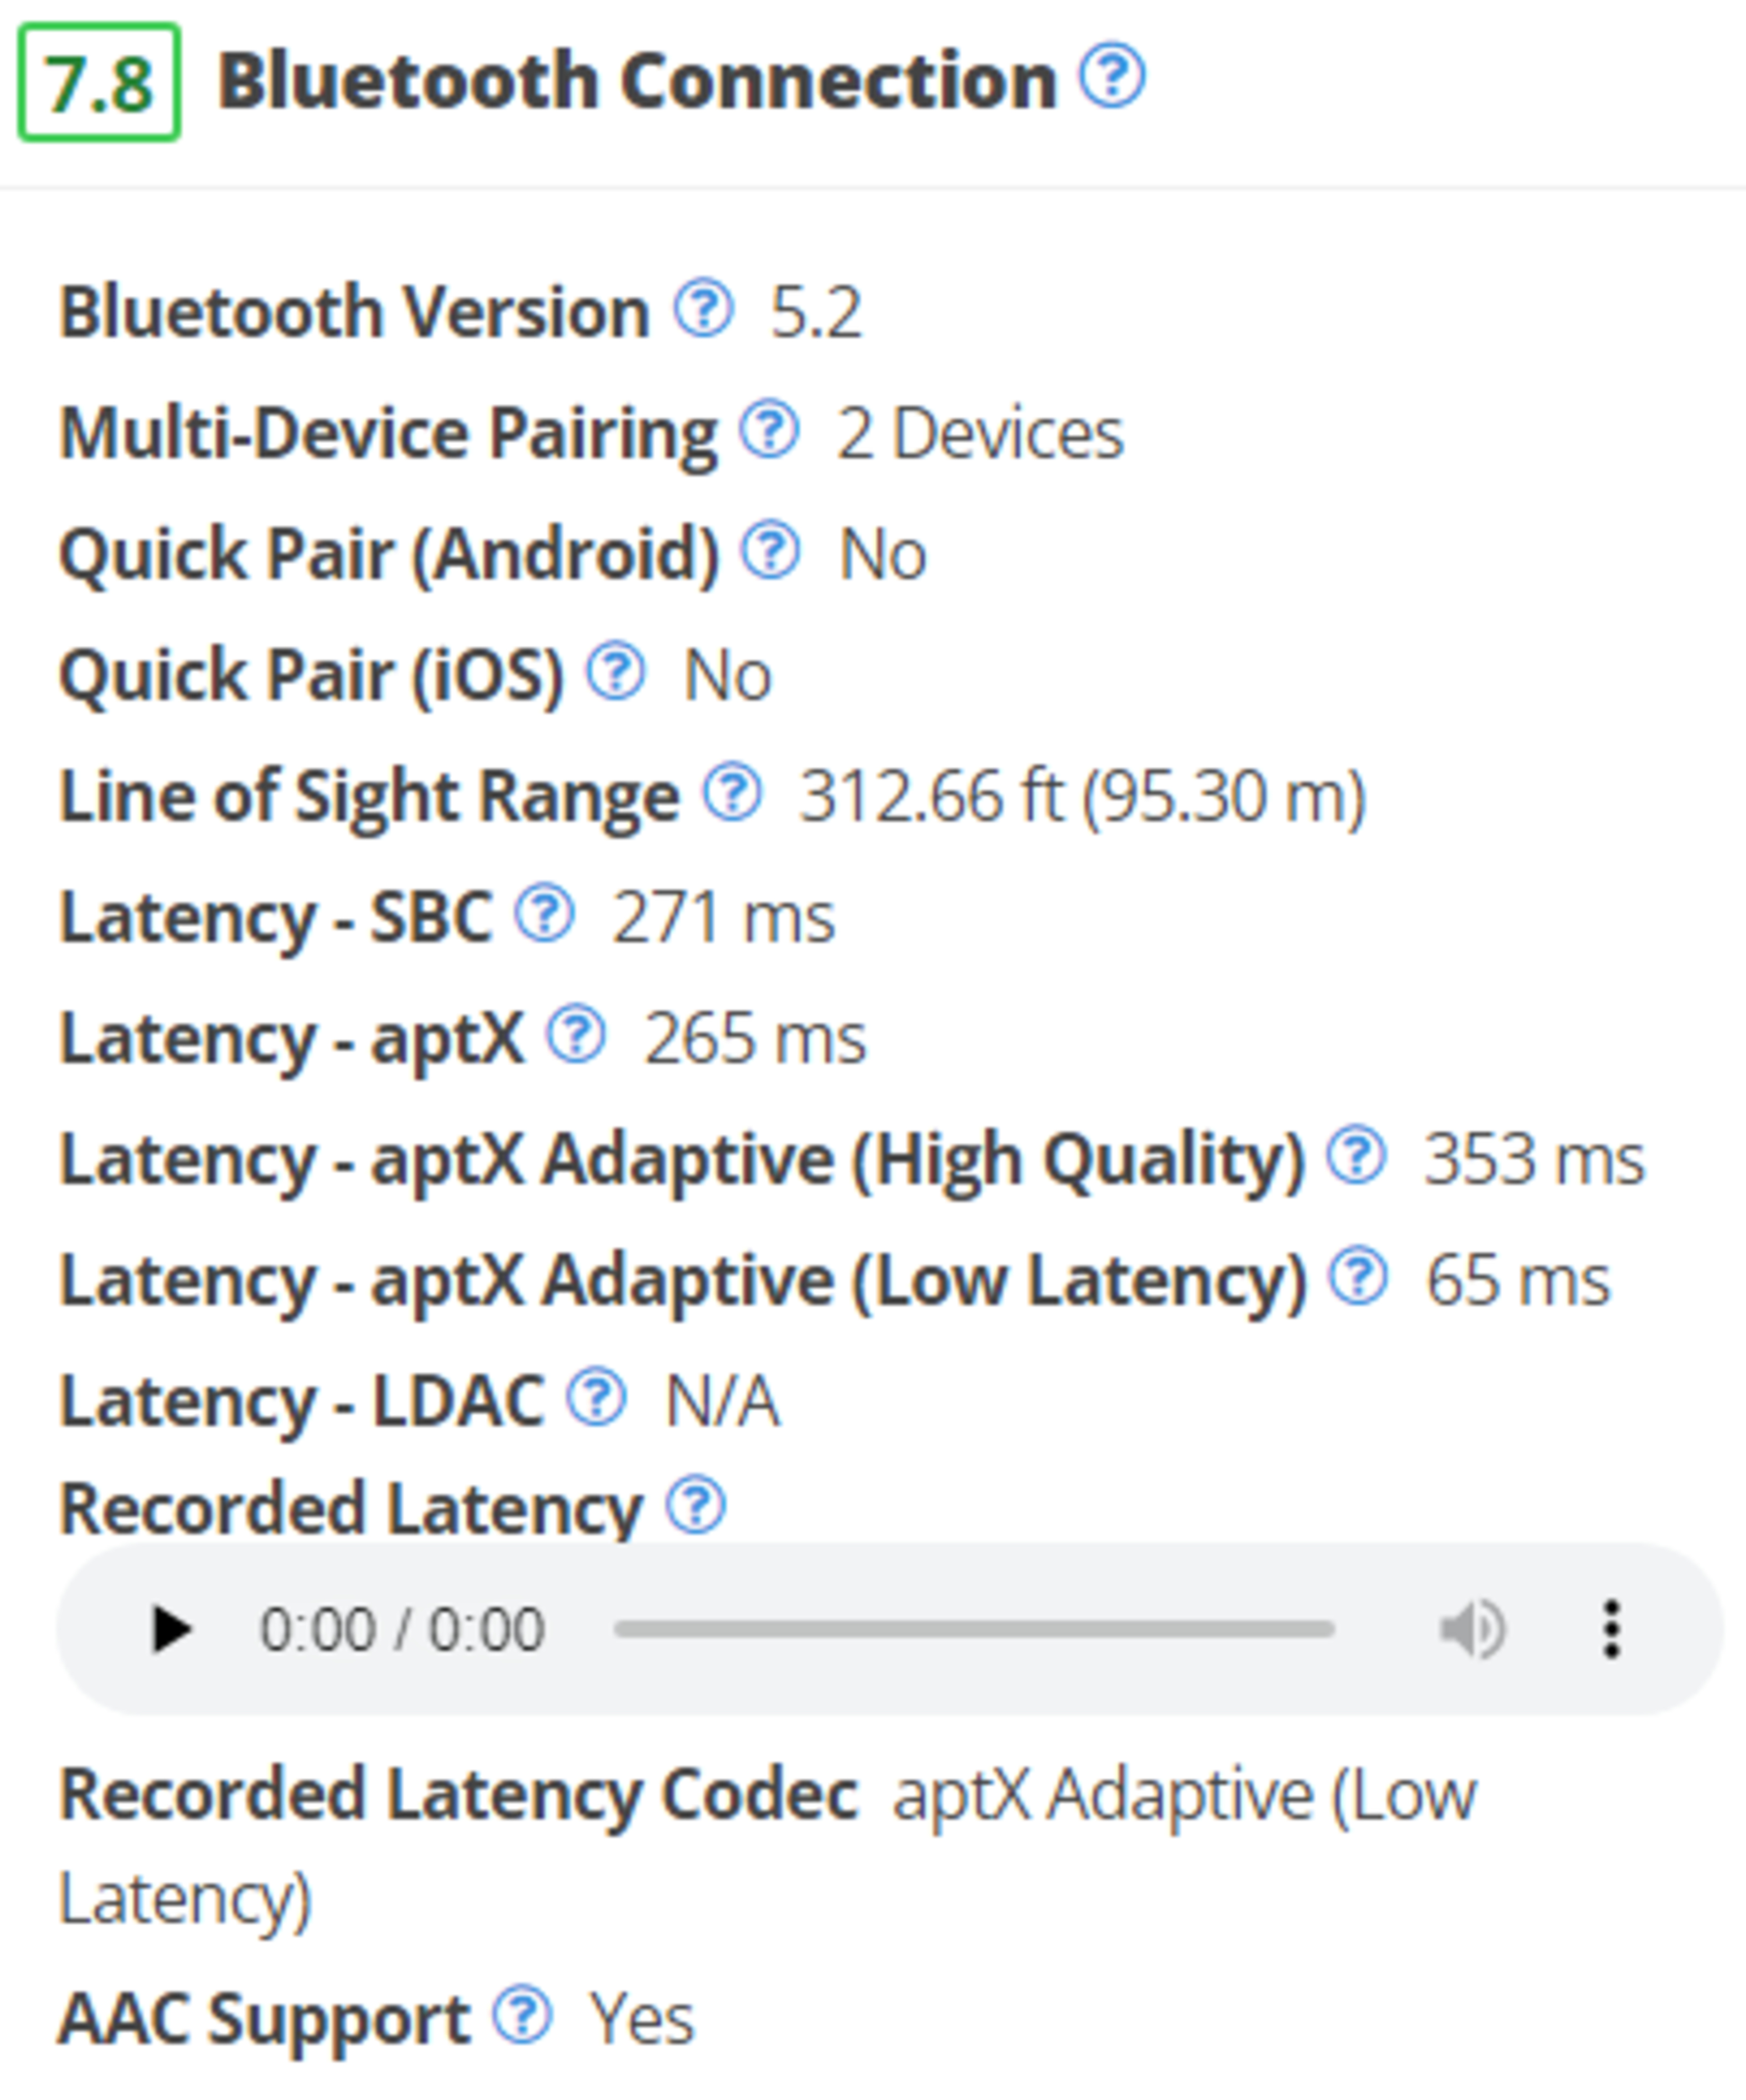The width and height of the screenshot is (1746, 2100).
Task: Open aptX Adaptive (Low Latency) help icon
Action: pyautogui.click(x=1358, y=1277)
